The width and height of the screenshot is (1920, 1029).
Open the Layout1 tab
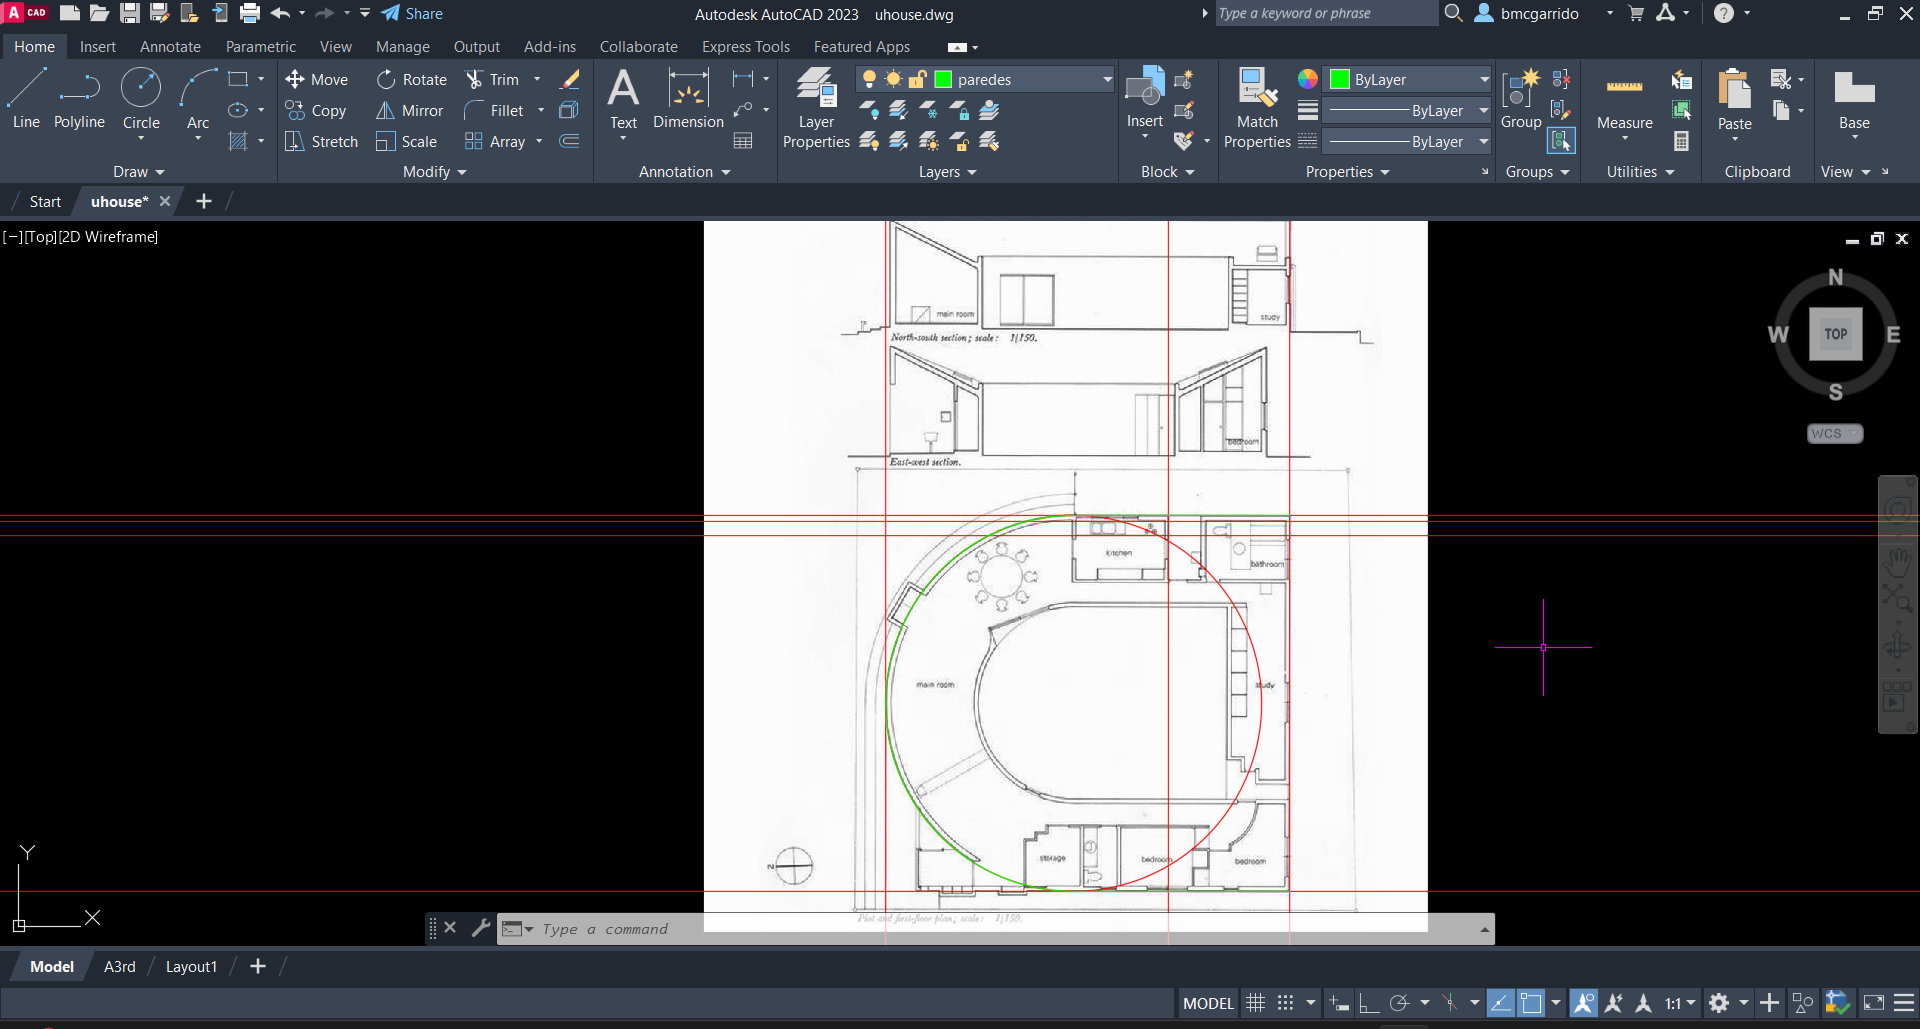coord(191,967)
